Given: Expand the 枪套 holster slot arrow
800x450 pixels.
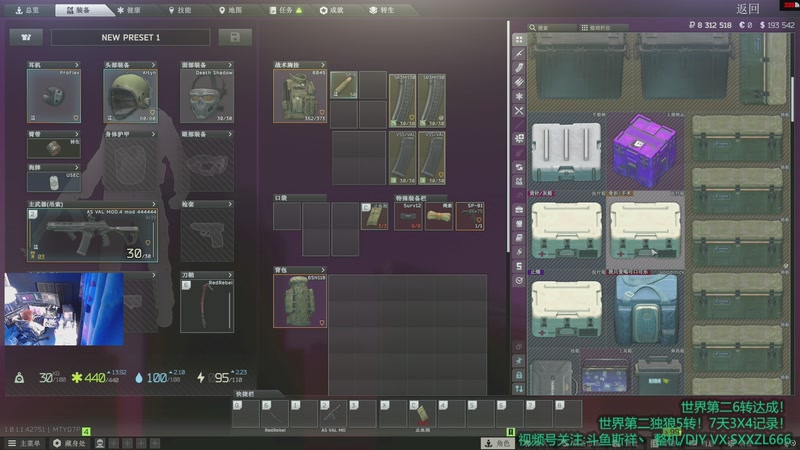Looking at the screenshot, I should point(230,204).
